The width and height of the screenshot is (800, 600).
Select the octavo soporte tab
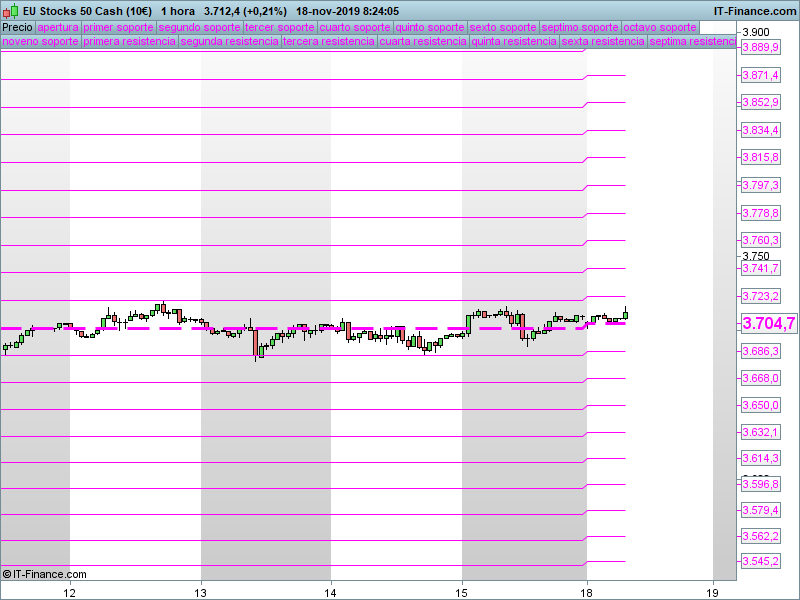(658, 27)
